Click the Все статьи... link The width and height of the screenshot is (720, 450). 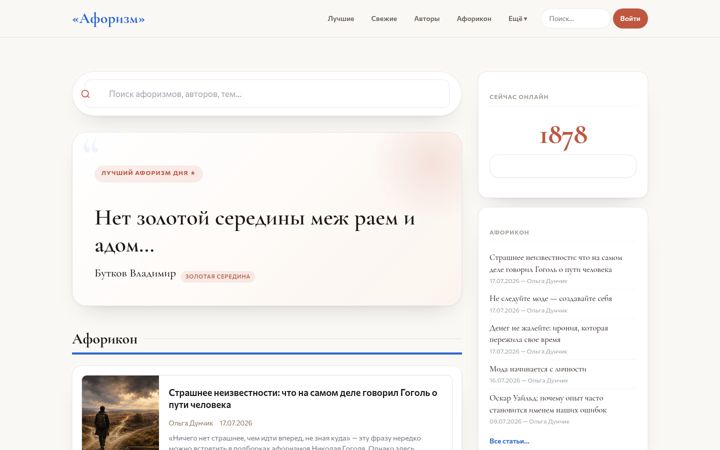(509, 441)
